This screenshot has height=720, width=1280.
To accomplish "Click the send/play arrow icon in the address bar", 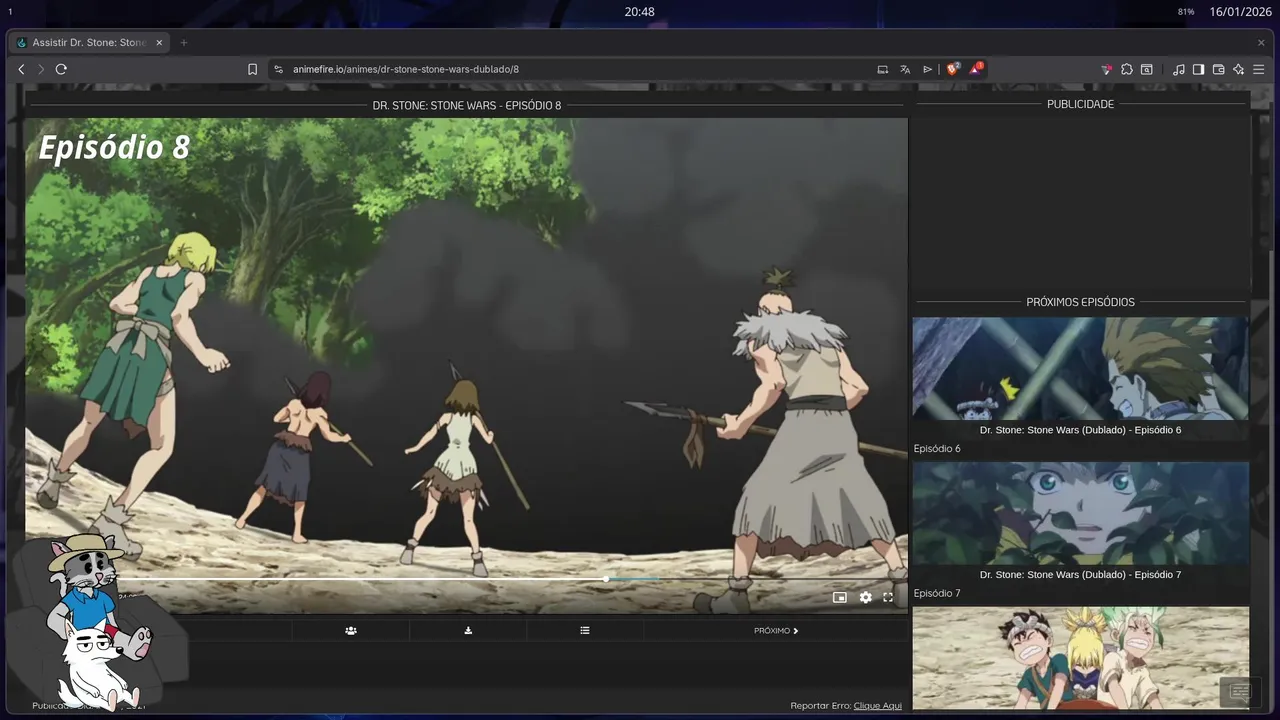I will pyautogui.click(x=928, y=69).
